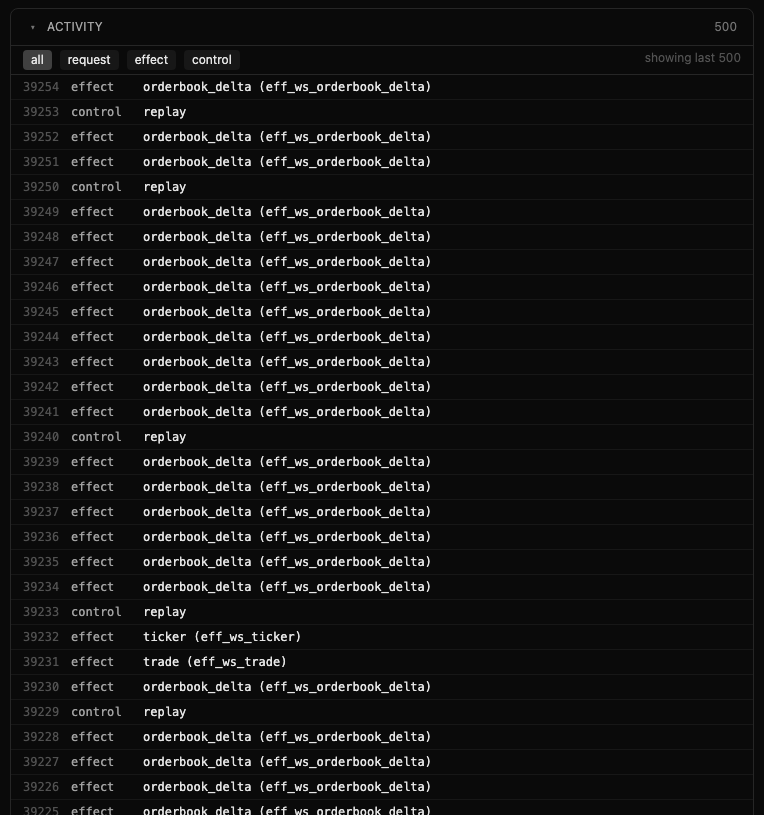Select the all filter tab
The height and width of the screenshot is (815, 764).
37,60
